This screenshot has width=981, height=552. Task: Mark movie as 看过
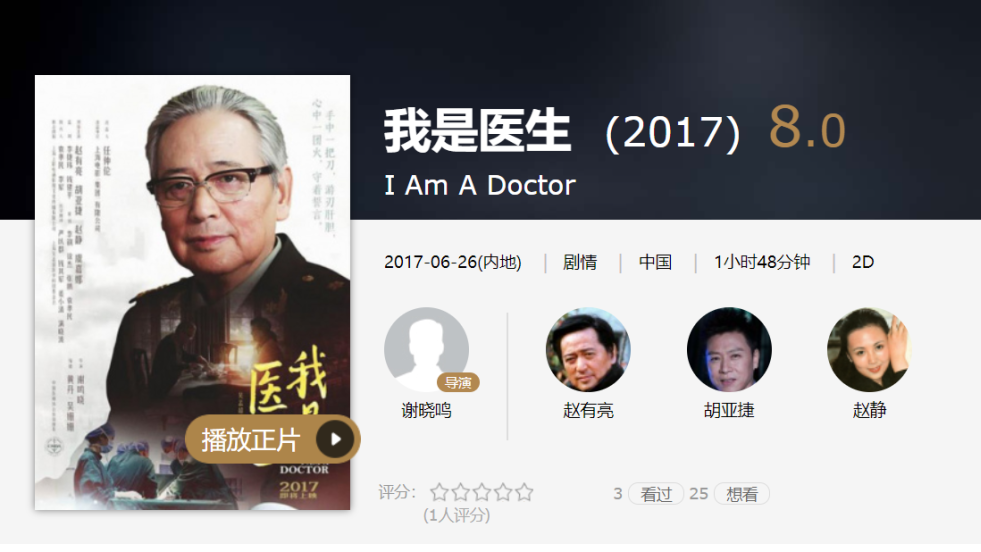[656, 494]
